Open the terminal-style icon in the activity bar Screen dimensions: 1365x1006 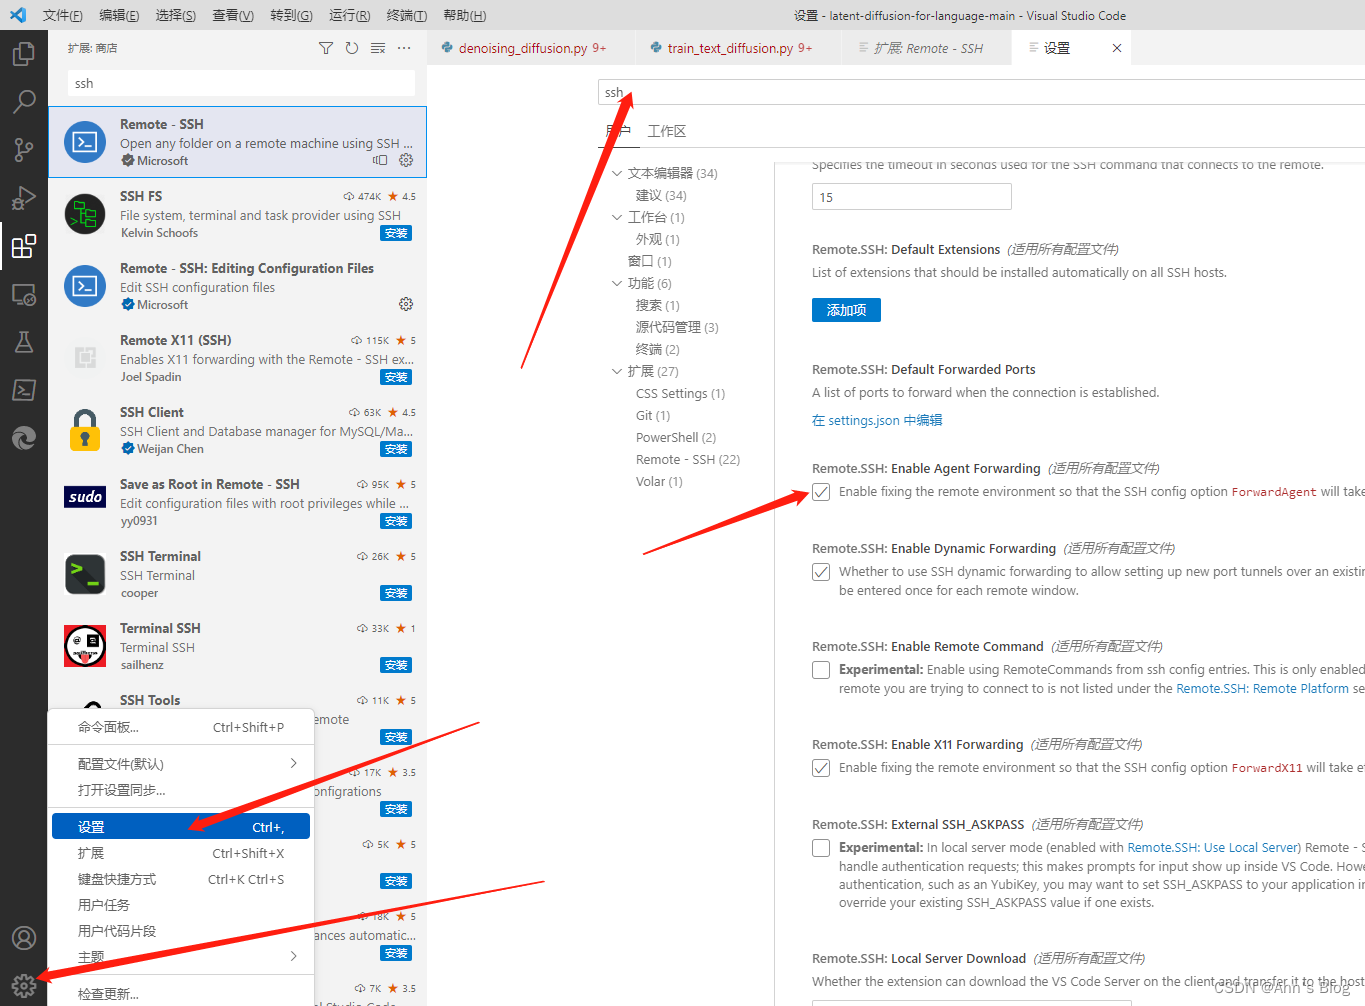point(24,390)
